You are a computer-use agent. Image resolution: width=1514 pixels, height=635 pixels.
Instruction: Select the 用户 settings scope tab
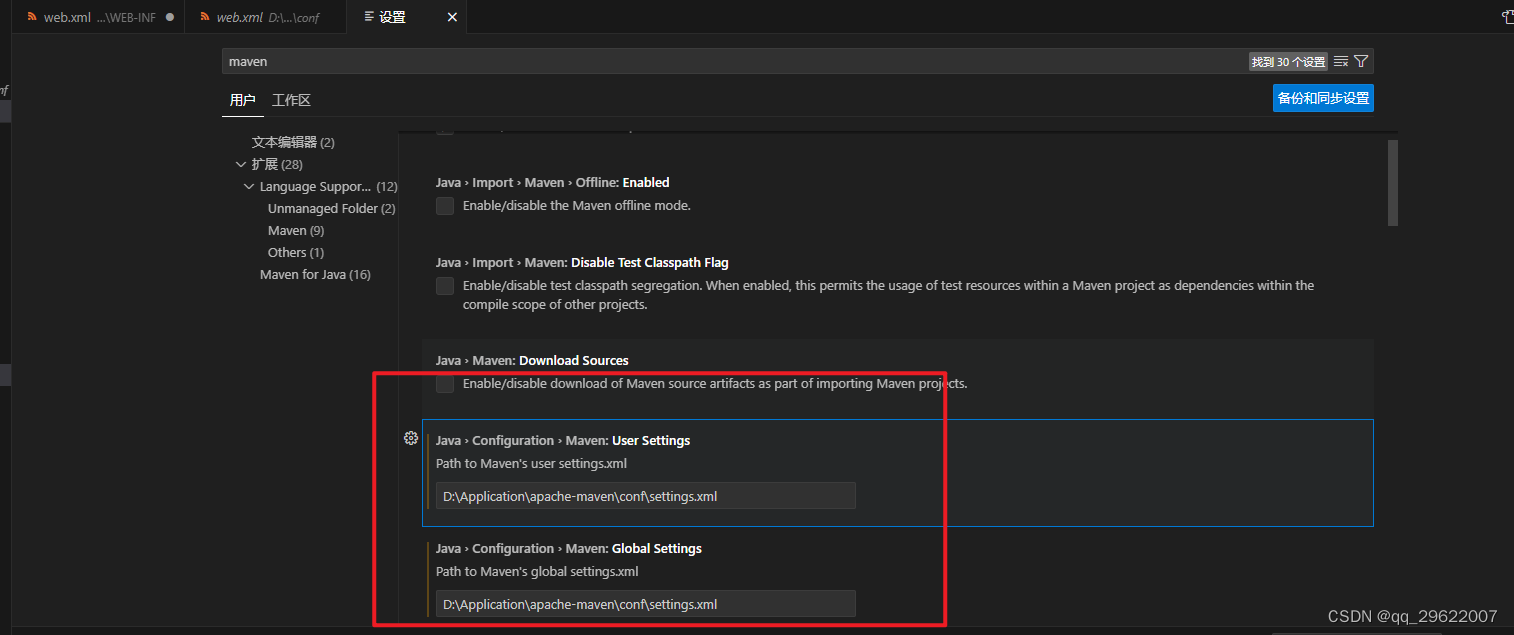tap(242, 100)
